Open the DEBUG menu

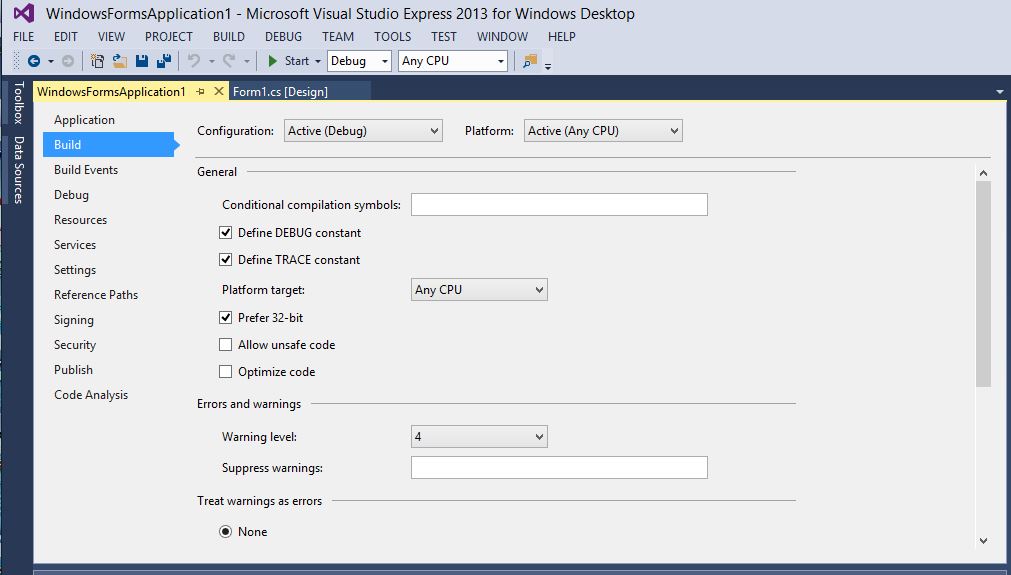(284, 37)
